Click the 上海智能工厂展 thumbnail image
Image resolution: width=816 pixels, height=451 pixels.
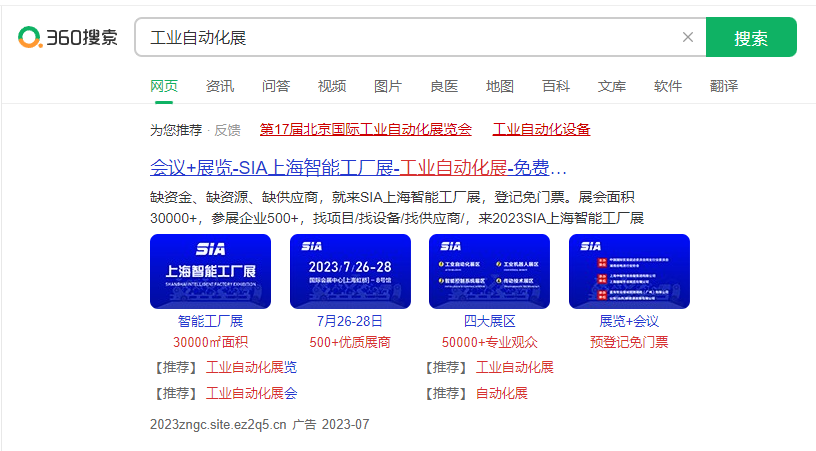tap(210, 271)
